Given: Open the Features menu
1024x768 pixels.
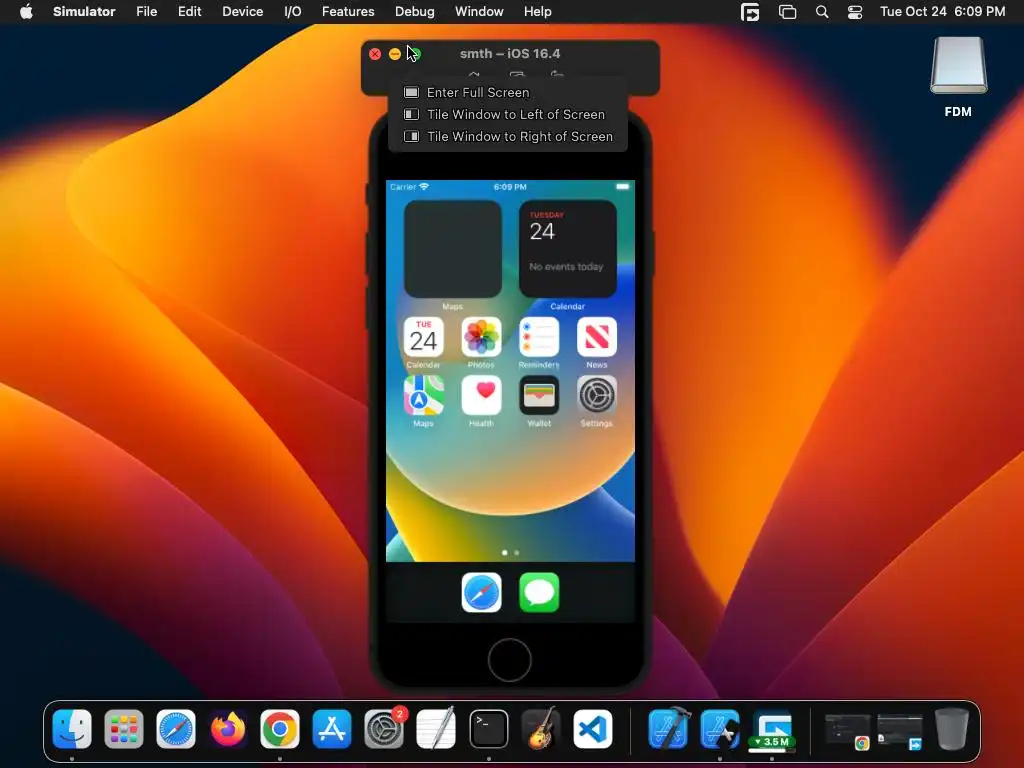Looking at the screenshot, I should 348,12.
